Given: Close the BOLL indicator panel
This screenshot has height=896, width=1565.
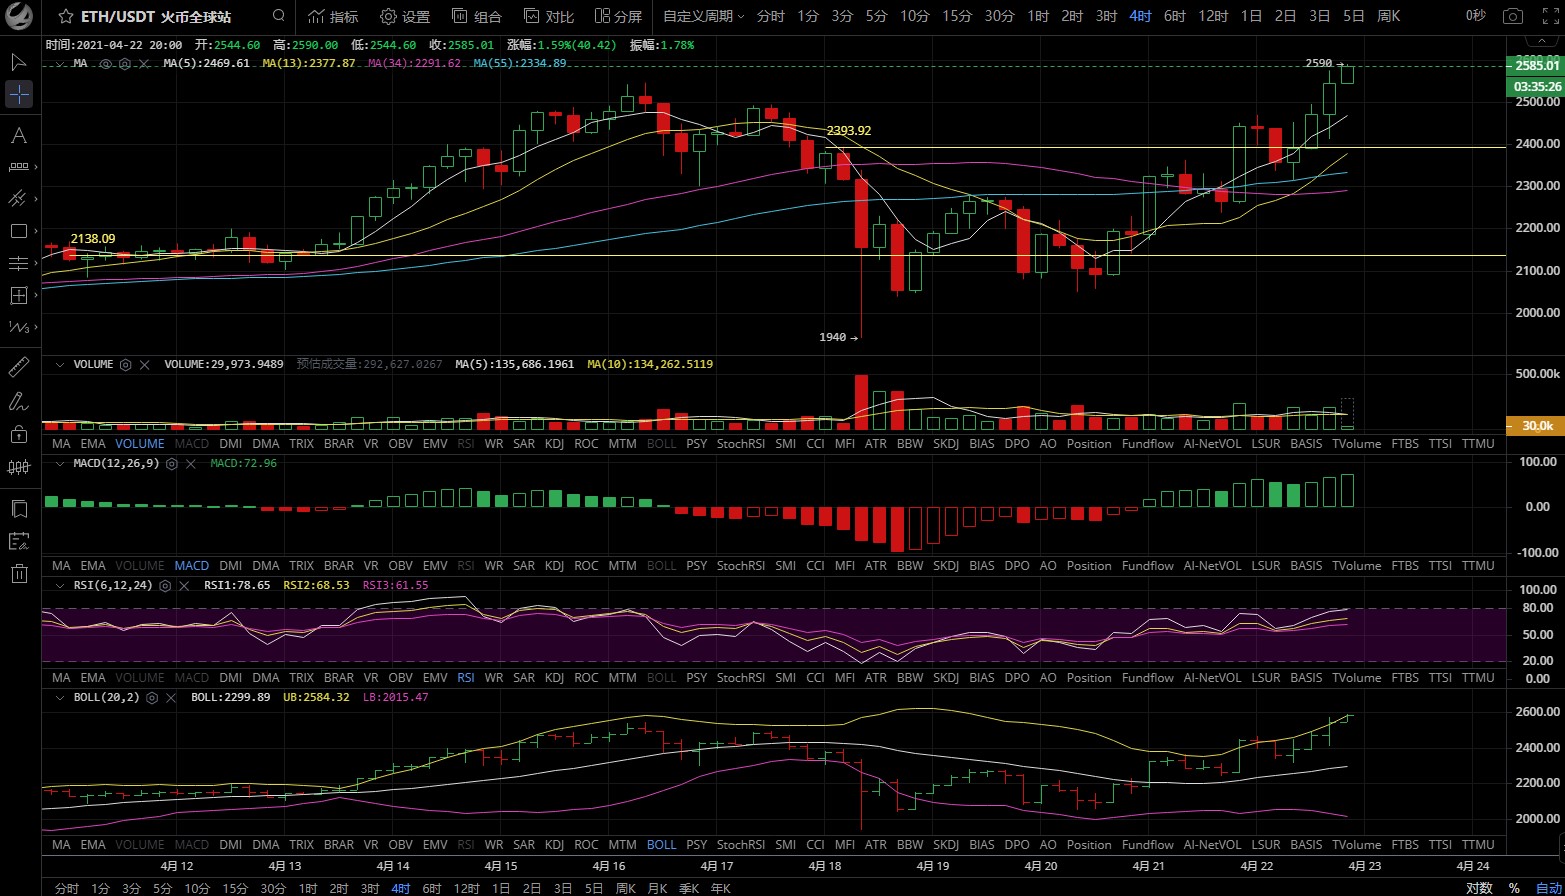Looking at the screenshot, I should click(170, 697).
